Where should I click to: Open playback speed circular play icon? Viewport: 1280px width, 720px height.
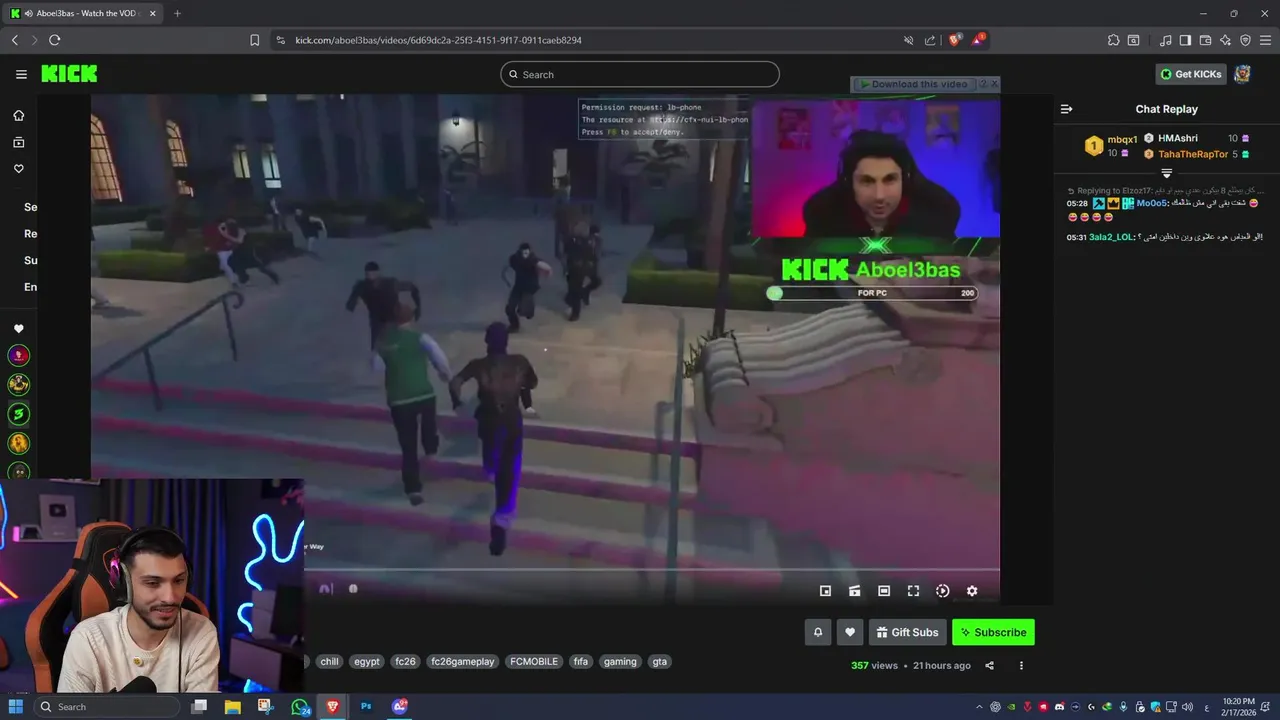coord(942,591)
